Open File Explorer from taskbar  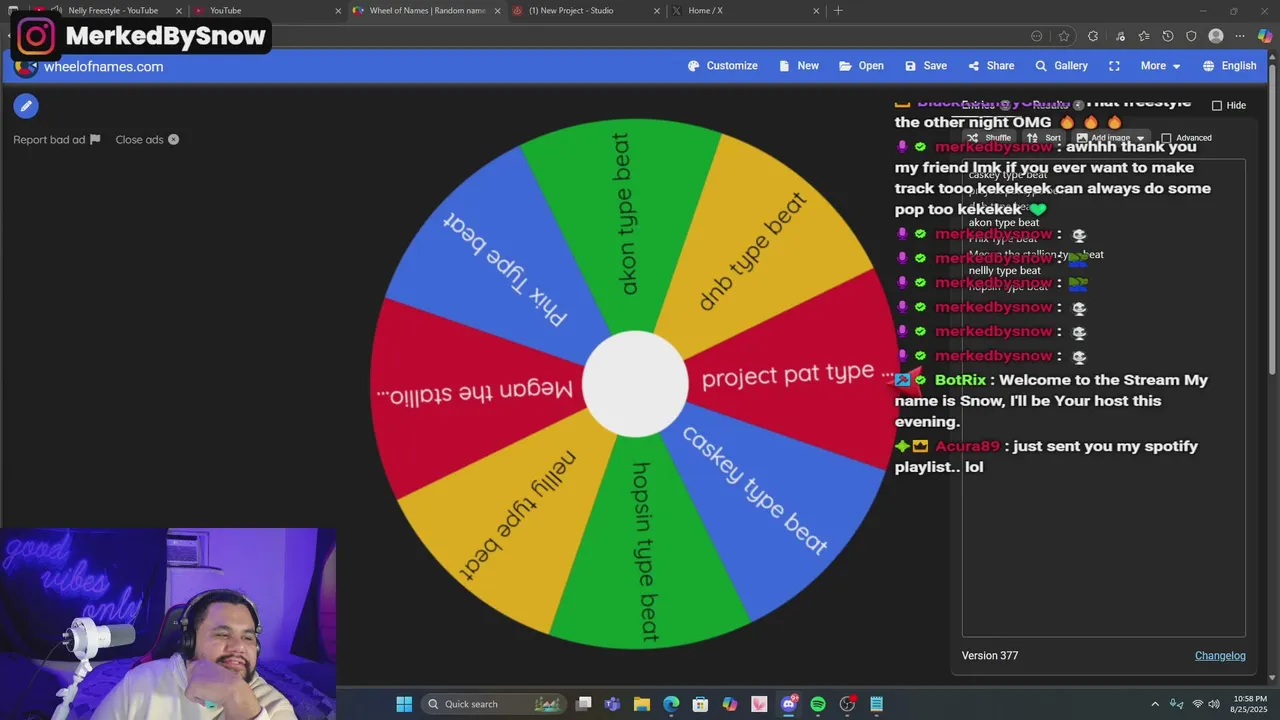(642, 704)
